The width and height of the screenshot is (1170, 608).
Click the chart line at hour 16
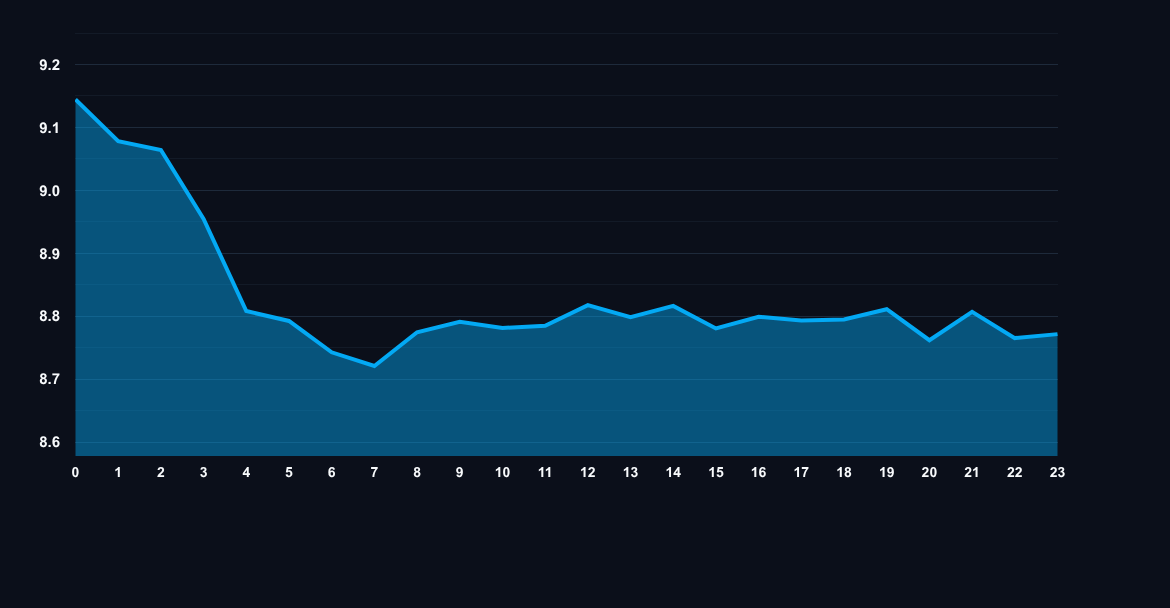point(758,316)
